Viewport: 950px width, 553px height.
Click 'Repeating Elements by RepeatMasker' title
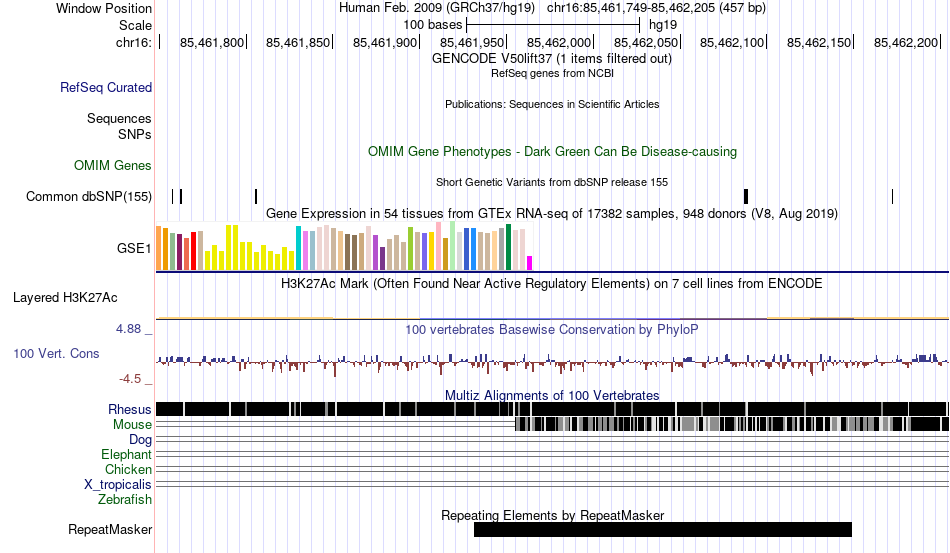click(553, 515)
